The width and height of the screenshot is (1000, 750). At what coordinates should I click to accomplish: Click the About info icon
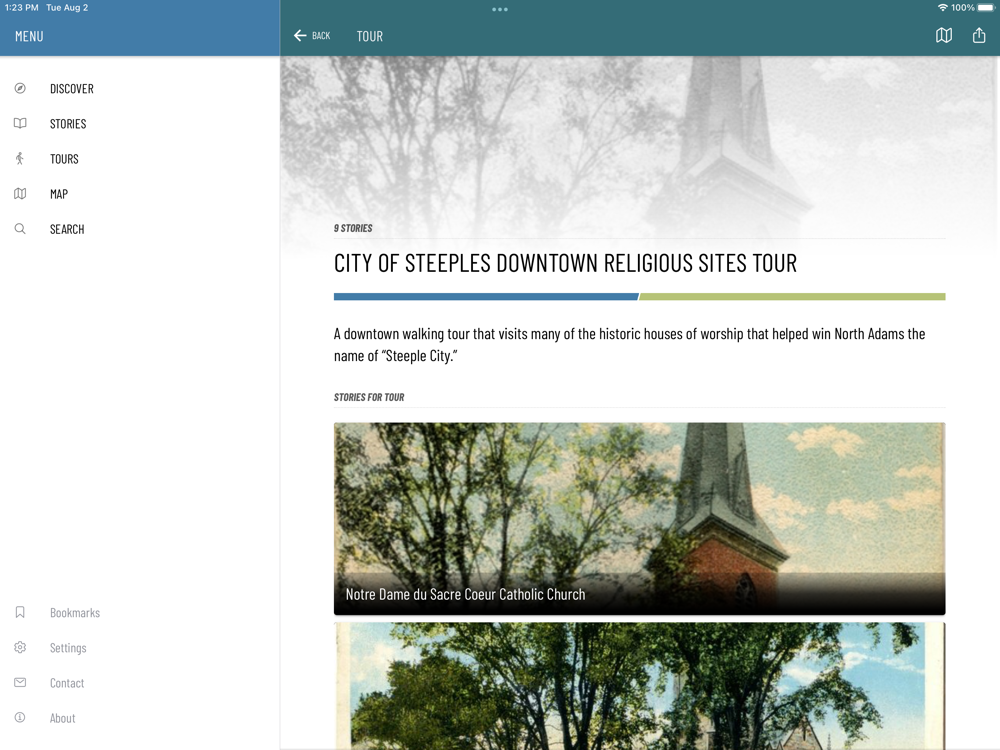tap(20, 718)
